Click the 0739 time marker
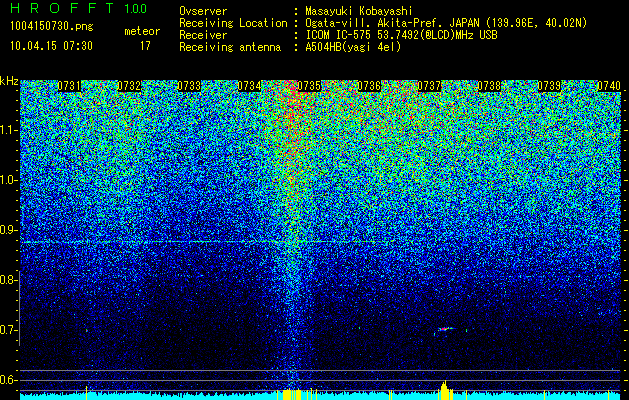629x400 pixels. (x=549, y=86)
